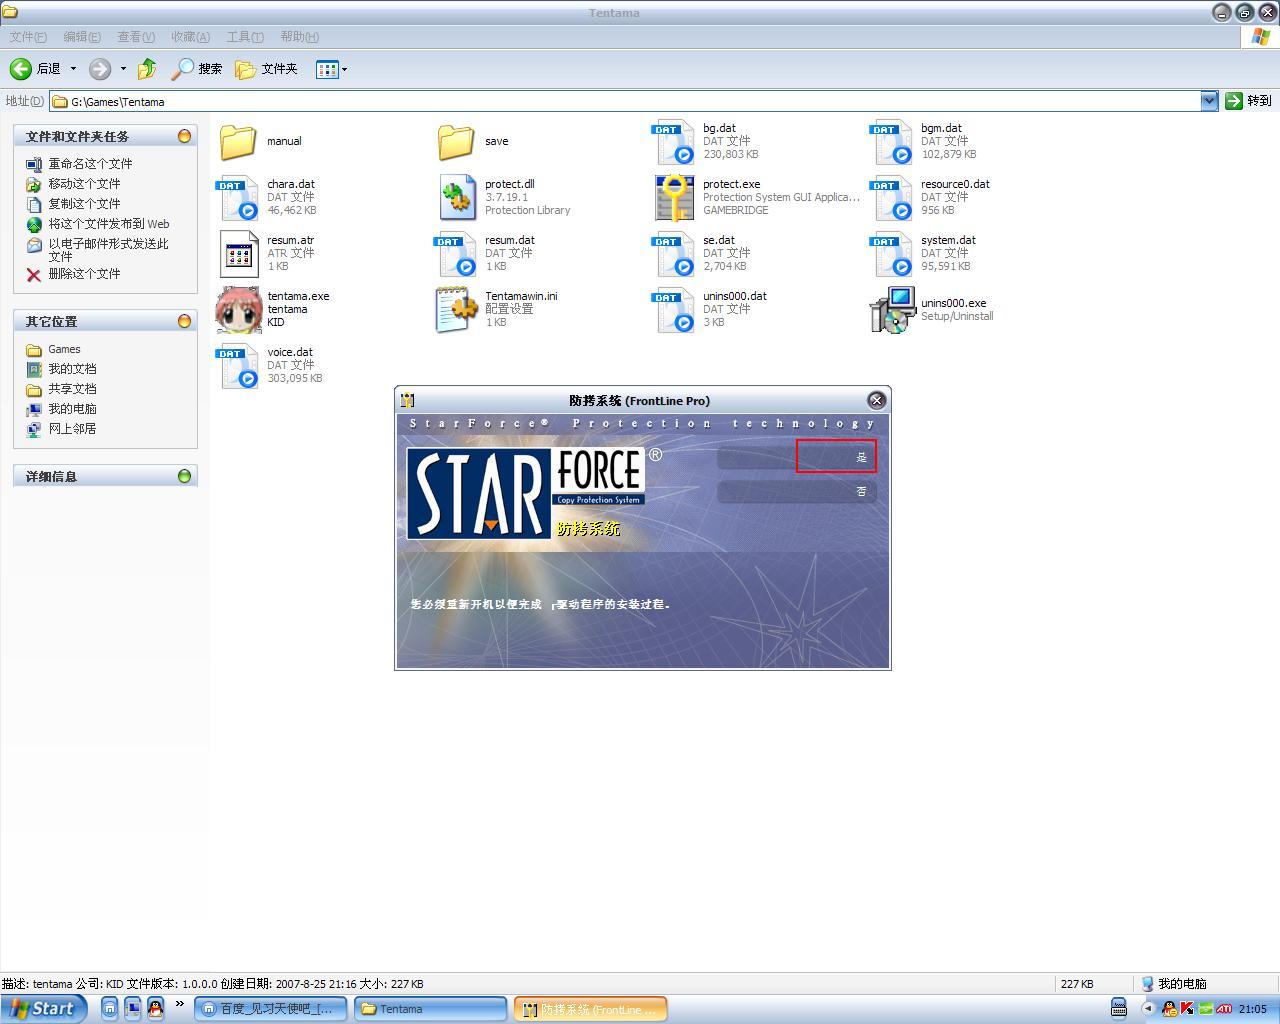Click 否 in the StarForce dialog
The height and width of the screenshot is (1024, 1280).
click(797, 491)
